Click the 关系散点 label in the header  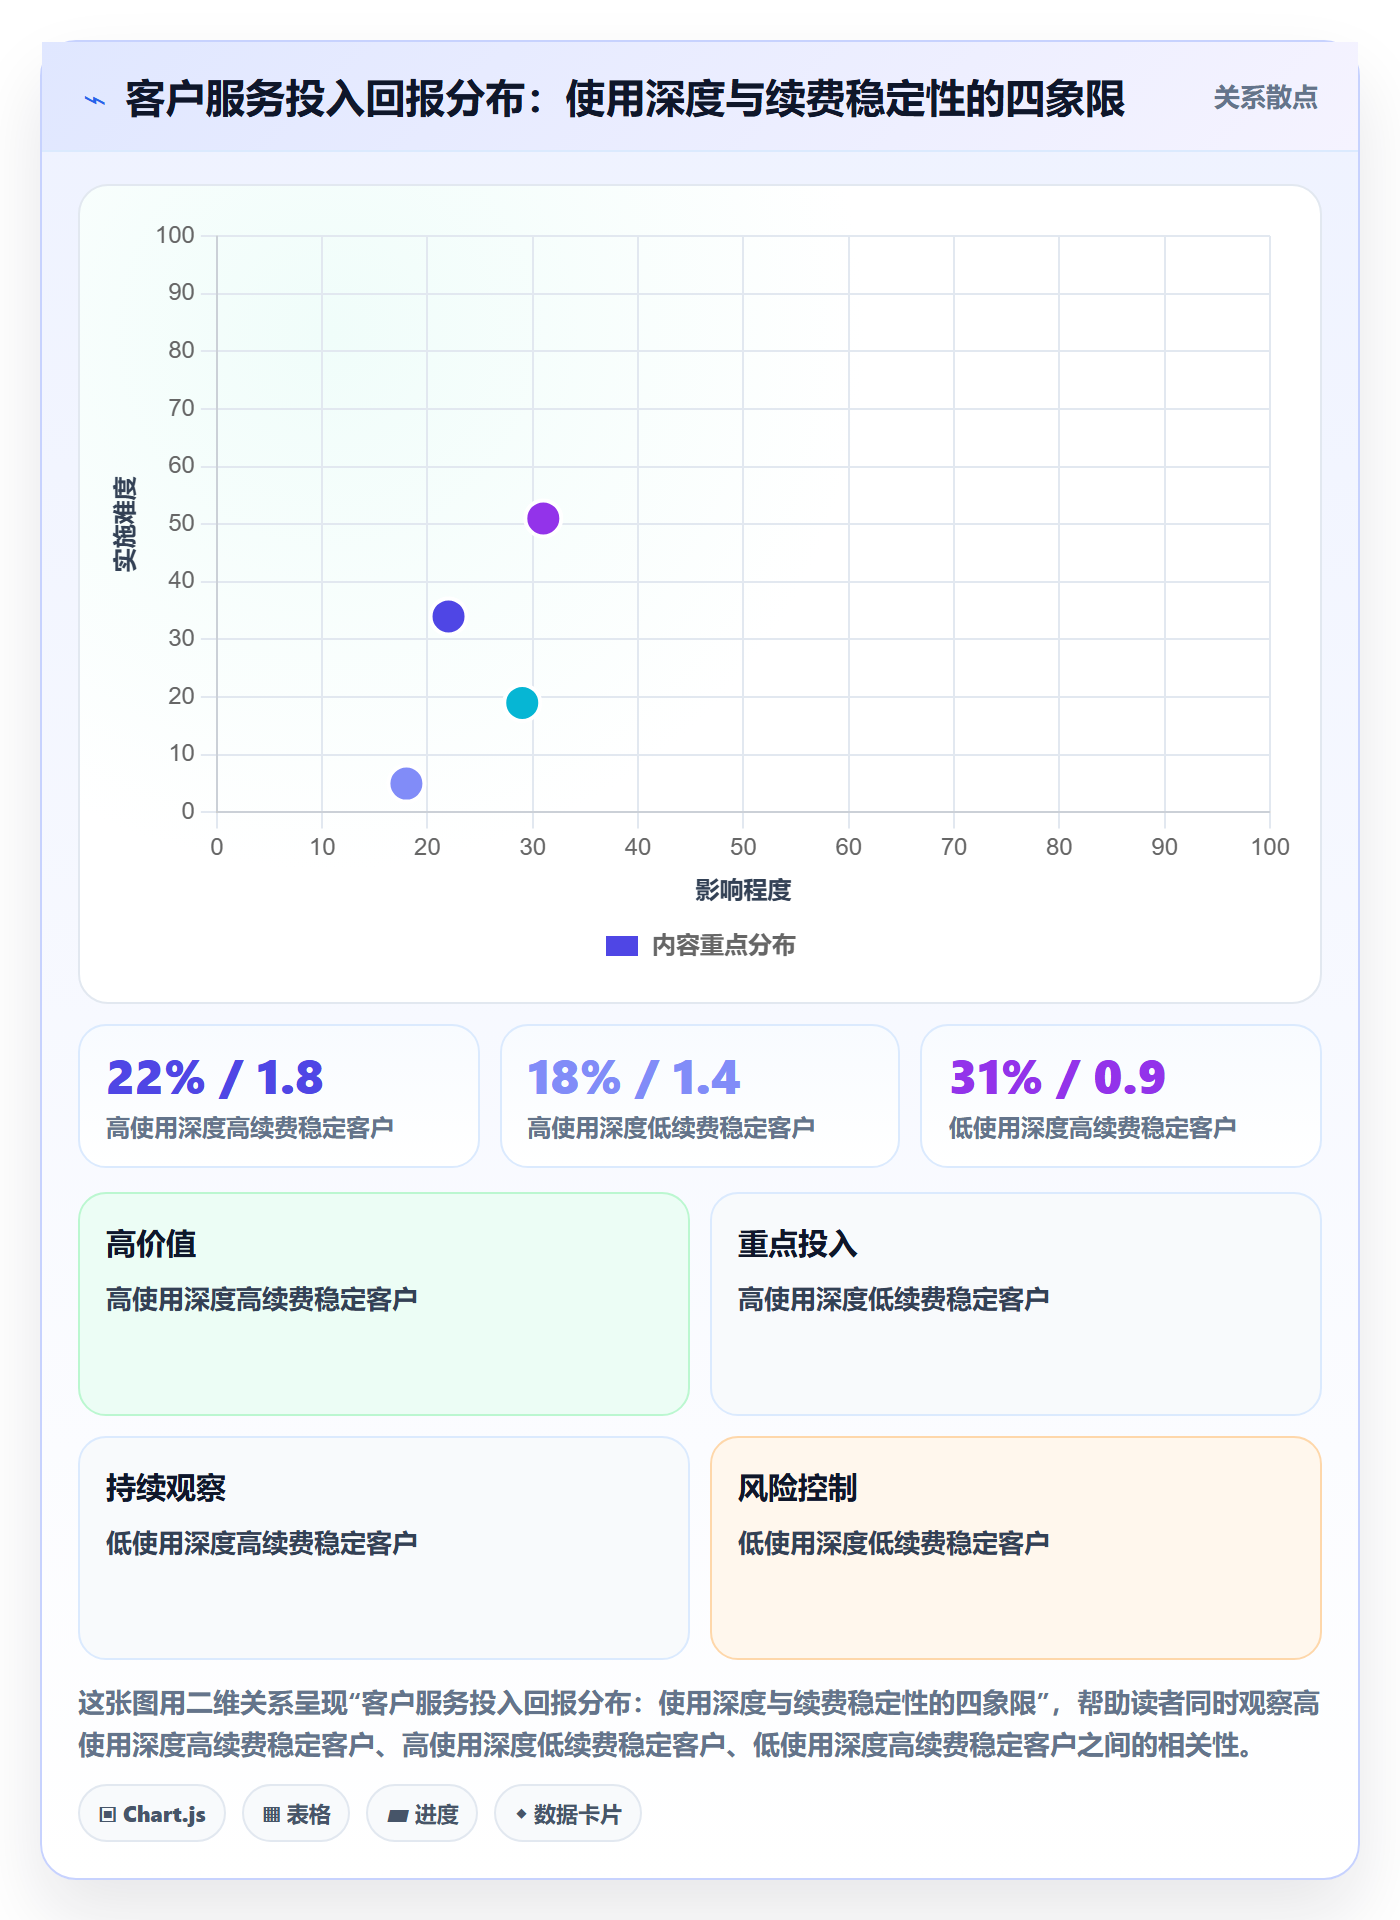click(x=1265, y=98)
